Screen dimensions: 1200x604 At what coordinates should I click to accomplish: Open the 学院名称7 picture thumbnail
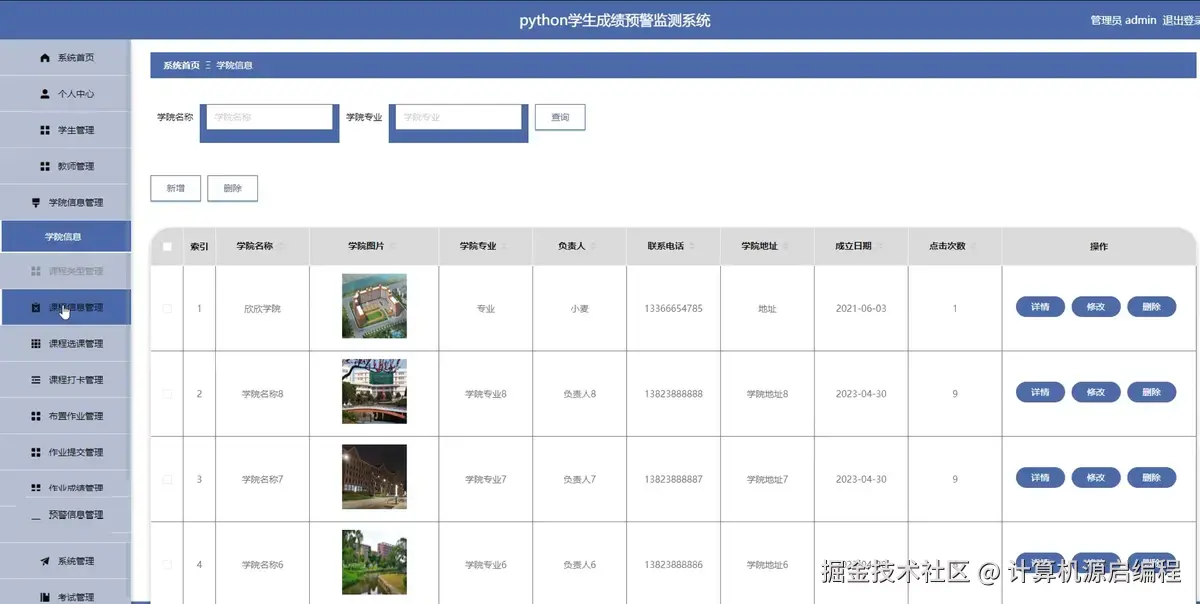click(x=374, y=477)
